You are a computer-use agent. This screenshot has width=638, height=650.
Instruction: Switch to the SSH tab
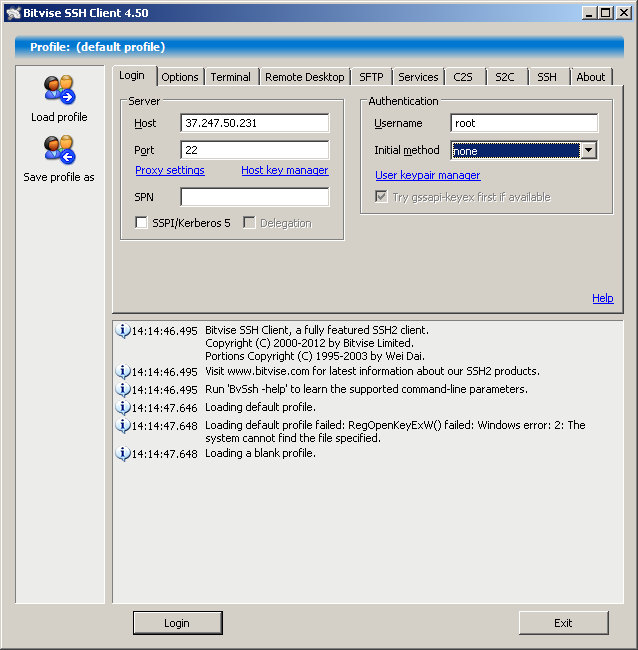[x=547, y=77]
